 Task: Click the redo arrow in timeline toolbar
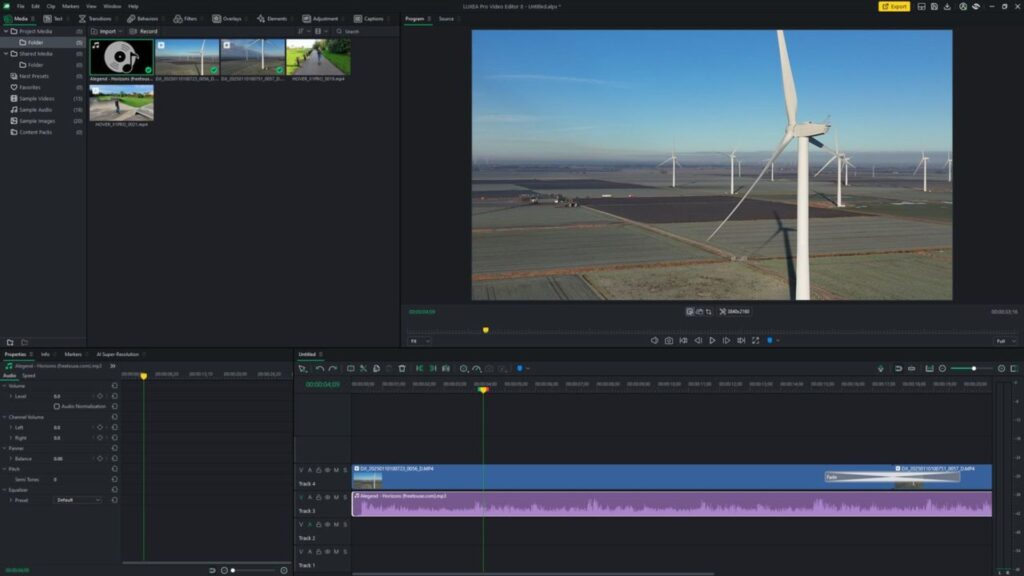click(x=332, y=369)
